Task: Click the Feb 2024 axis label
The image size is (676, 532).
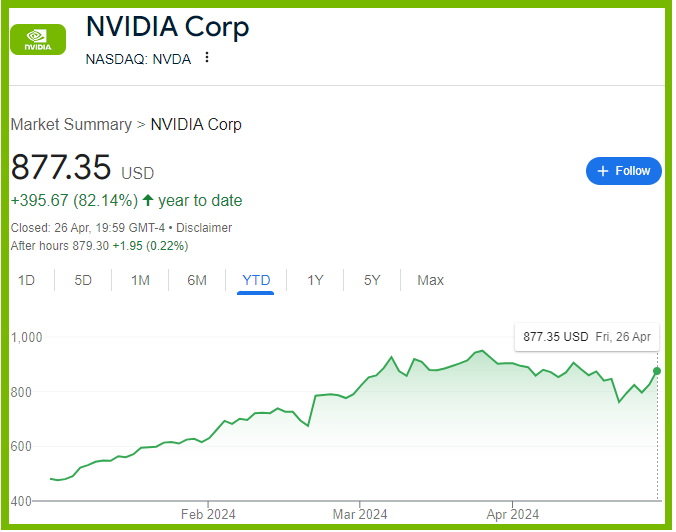Action: 208,514
